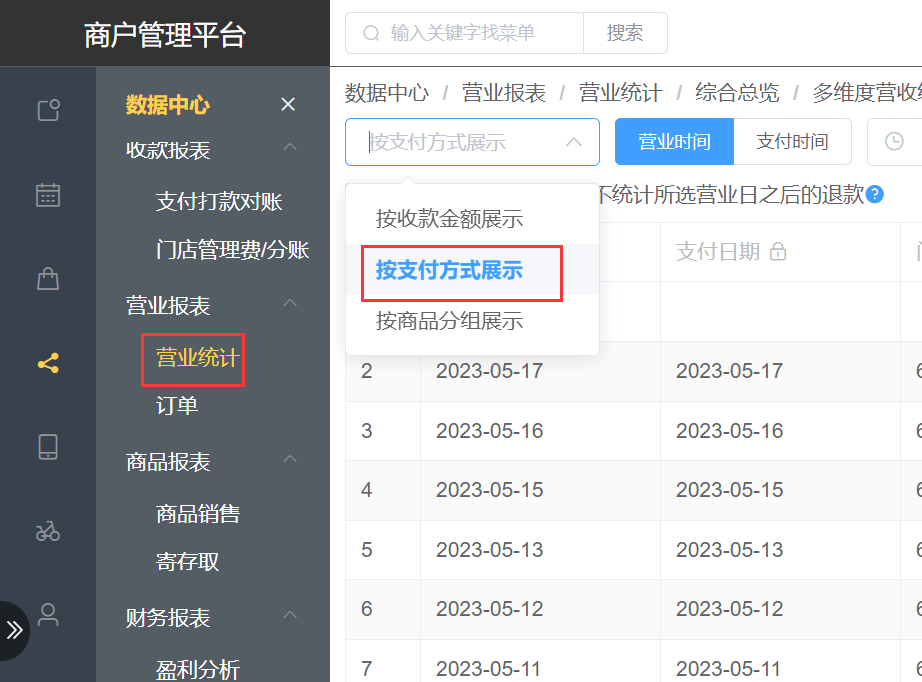Select the yellow share-nodes data center icon
The width and height of the screenshot is (922, 682).
click(48, 363)
